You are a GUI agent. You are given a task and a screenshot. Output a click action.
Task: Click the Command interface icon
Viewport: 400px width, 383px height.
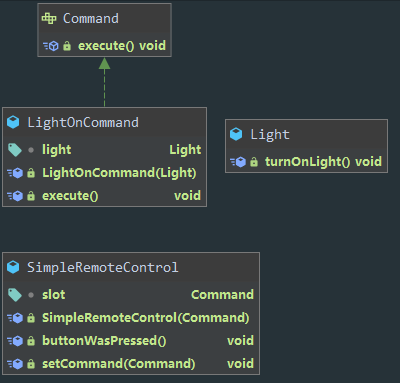click(49, 18)
